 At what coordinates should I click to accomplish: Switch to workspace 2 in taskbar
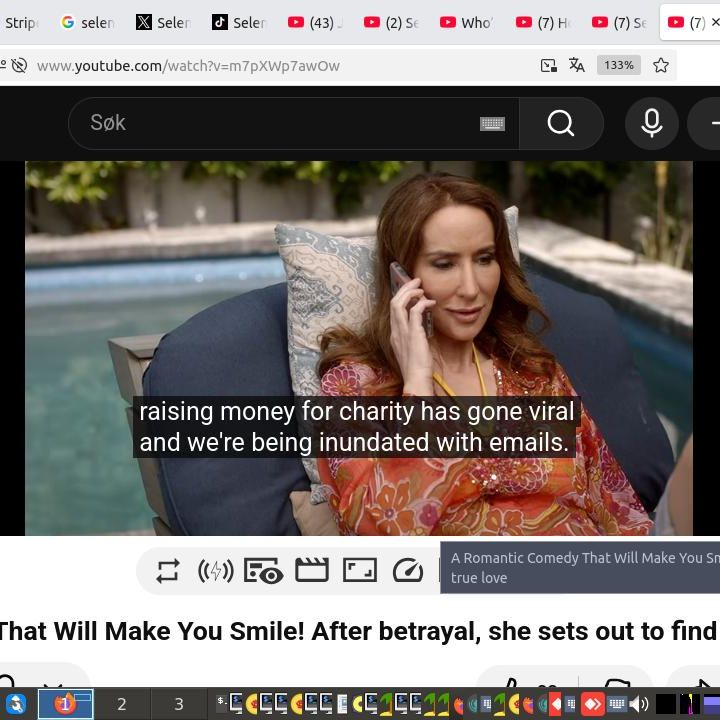point(122,704)
